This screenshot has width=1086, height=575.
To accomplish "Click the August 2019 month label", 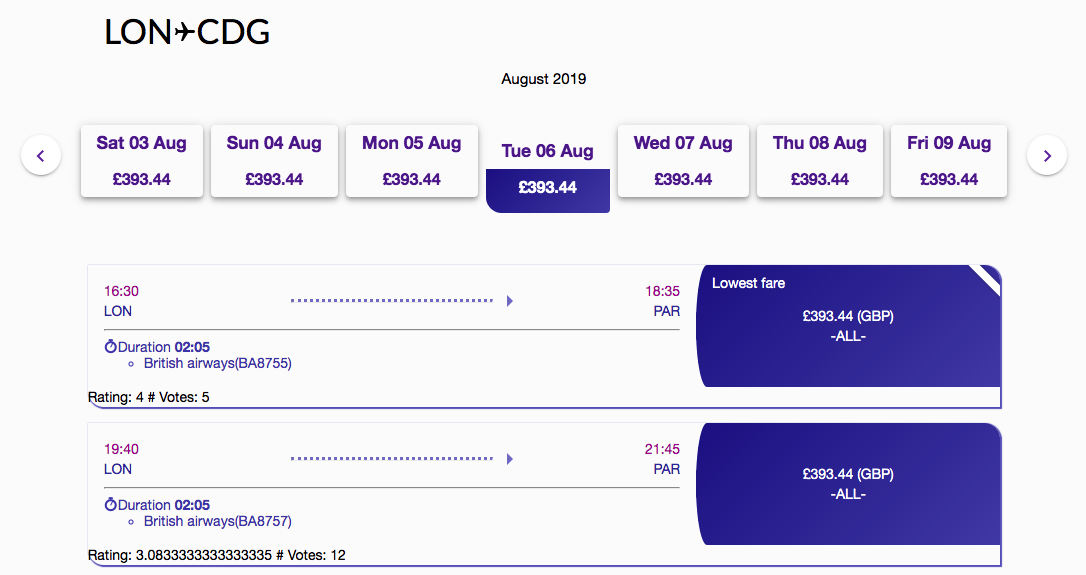I will click(x=543, y=79).
